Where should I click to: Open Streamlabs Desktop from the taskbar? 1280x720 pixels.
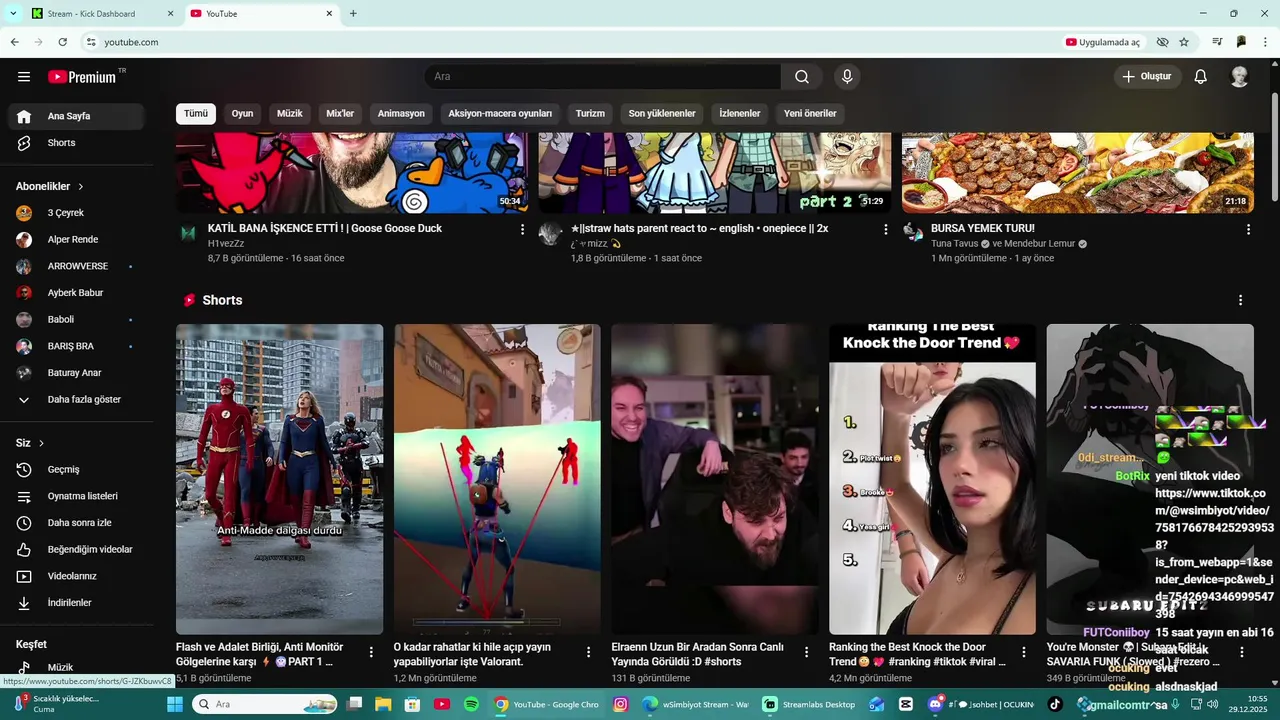[810, 704]
